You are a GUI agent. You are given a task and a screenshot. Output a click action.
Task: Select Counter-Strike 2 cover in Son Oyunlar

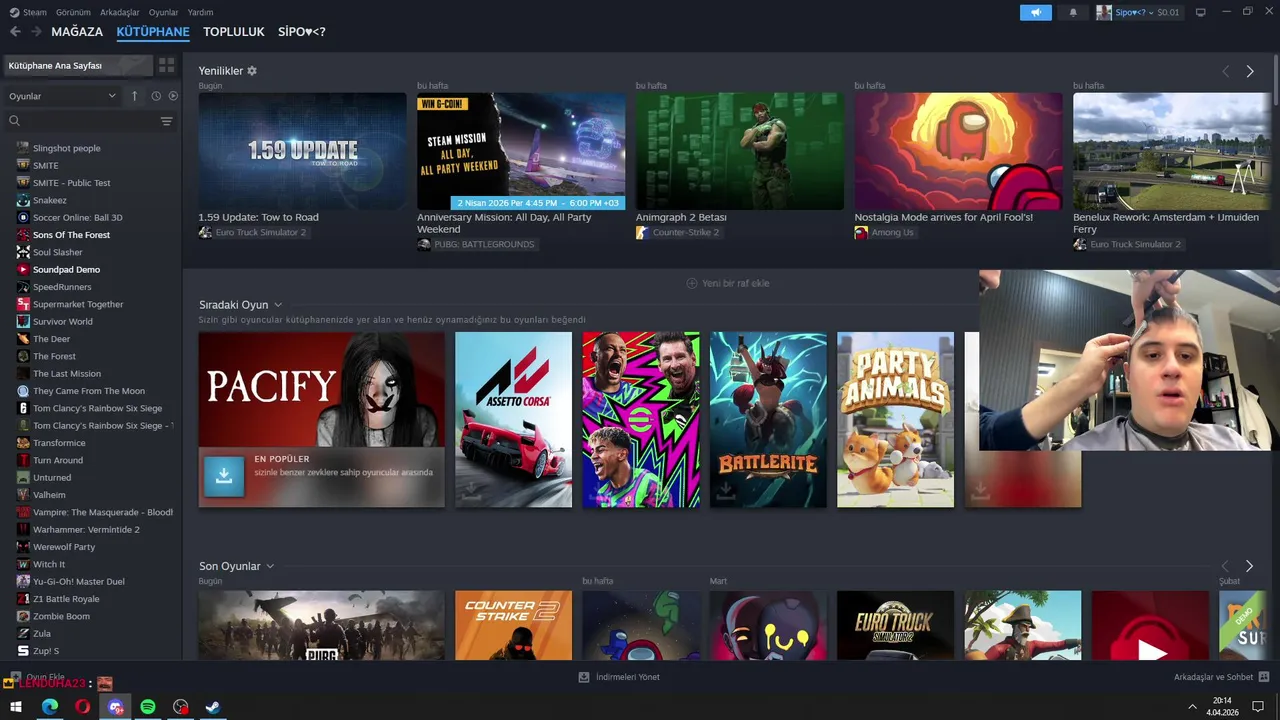tap(513, 625)
